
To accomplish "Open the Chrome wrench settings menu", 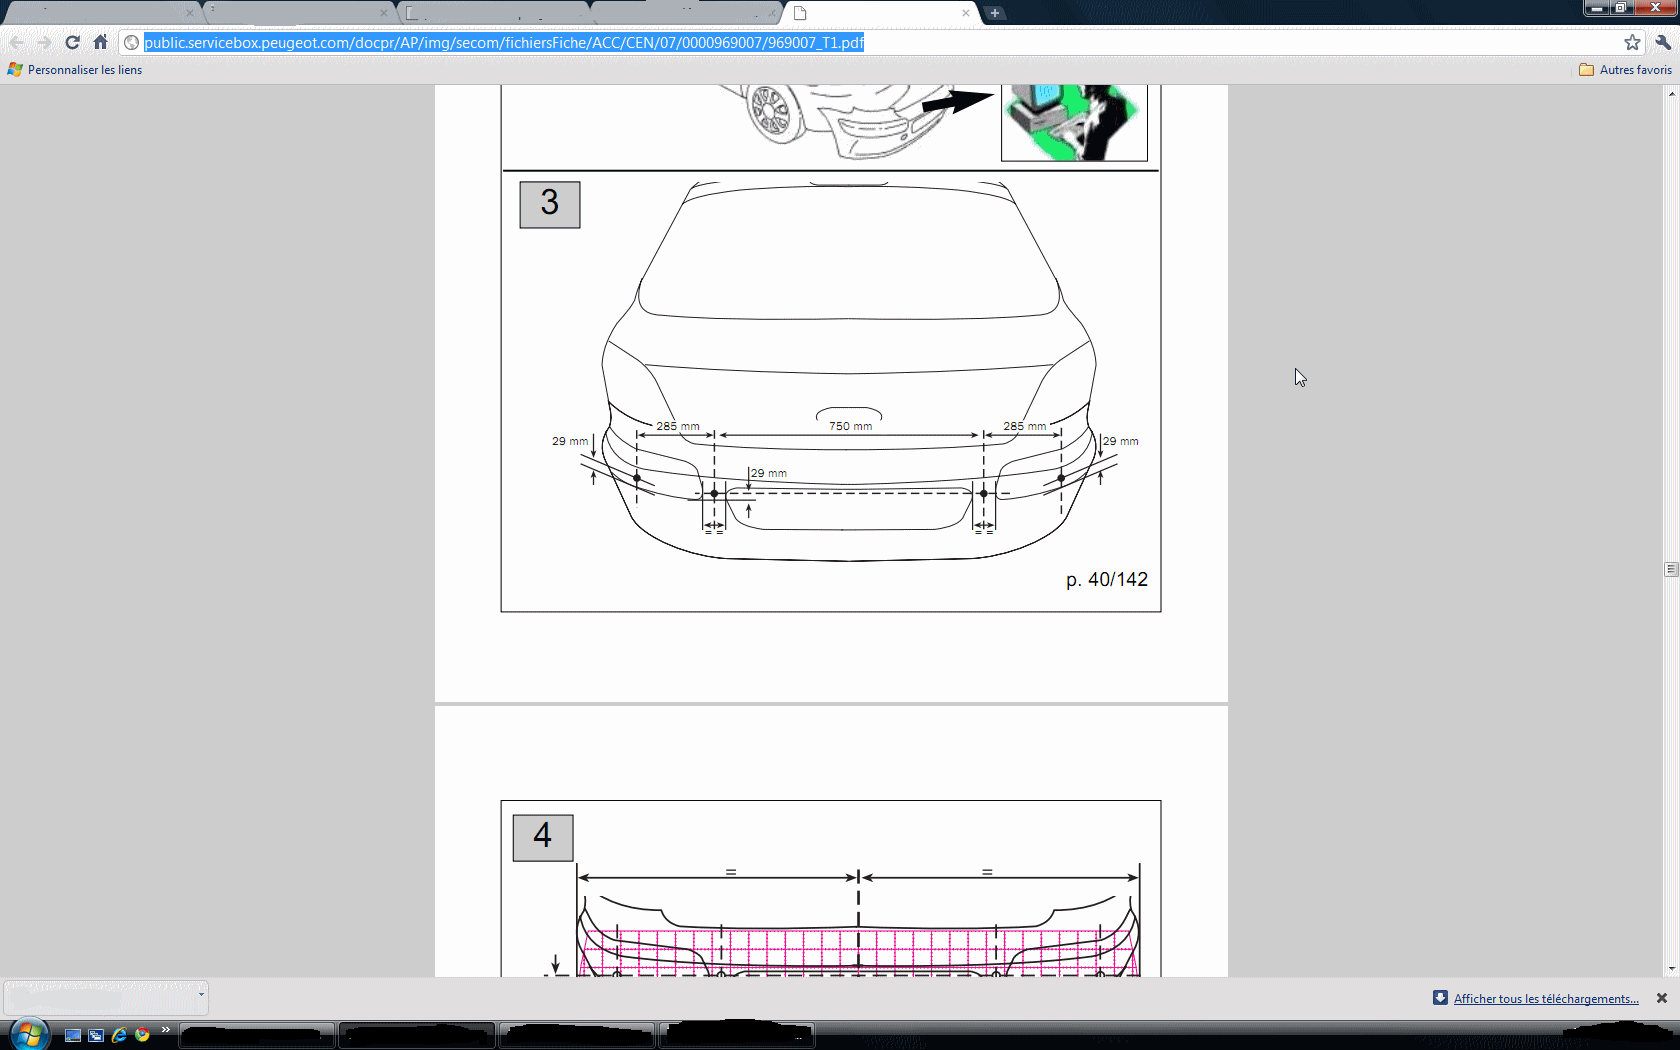I will [x=1663, y=42].
